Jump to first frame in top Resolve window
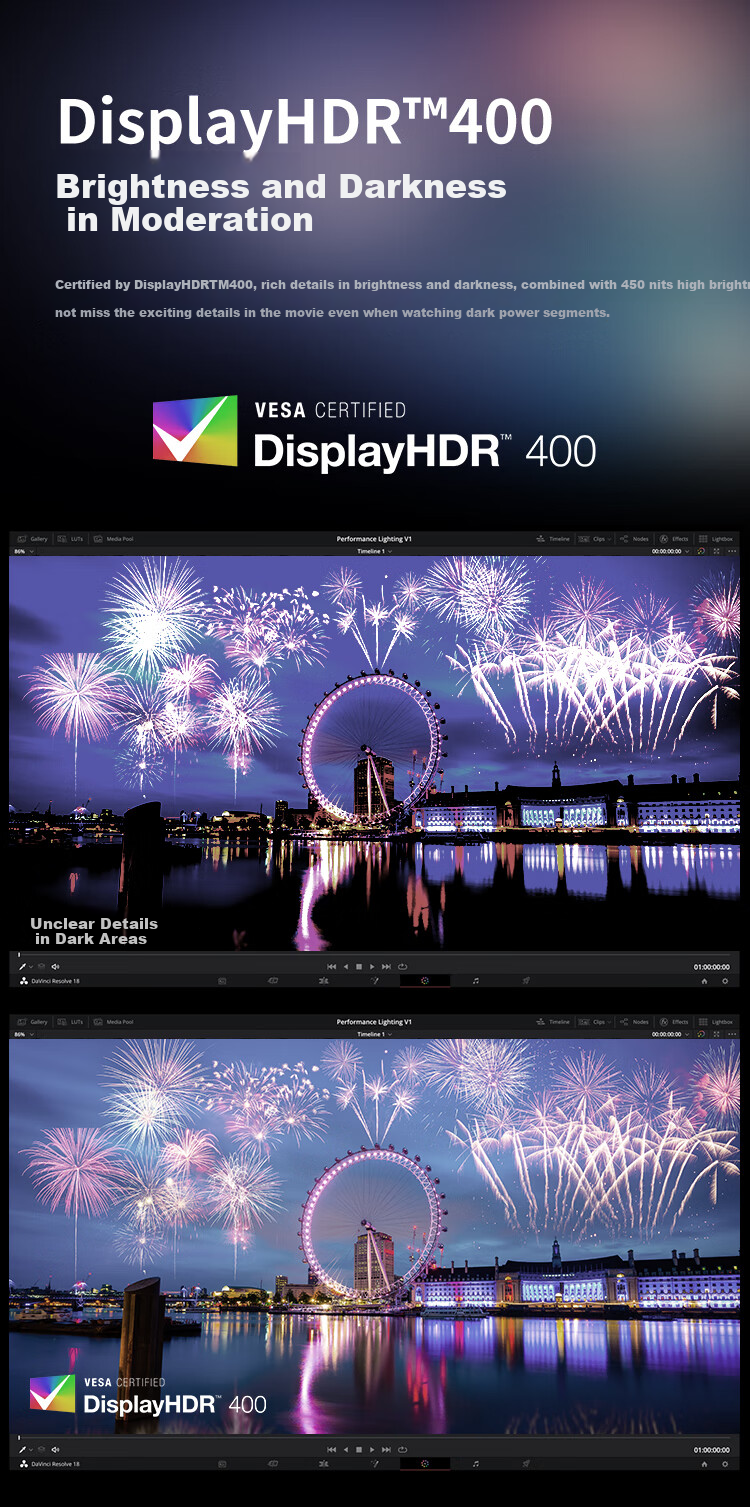Image resolution: width=750 pixels, height=1507 pixels. 332,967
